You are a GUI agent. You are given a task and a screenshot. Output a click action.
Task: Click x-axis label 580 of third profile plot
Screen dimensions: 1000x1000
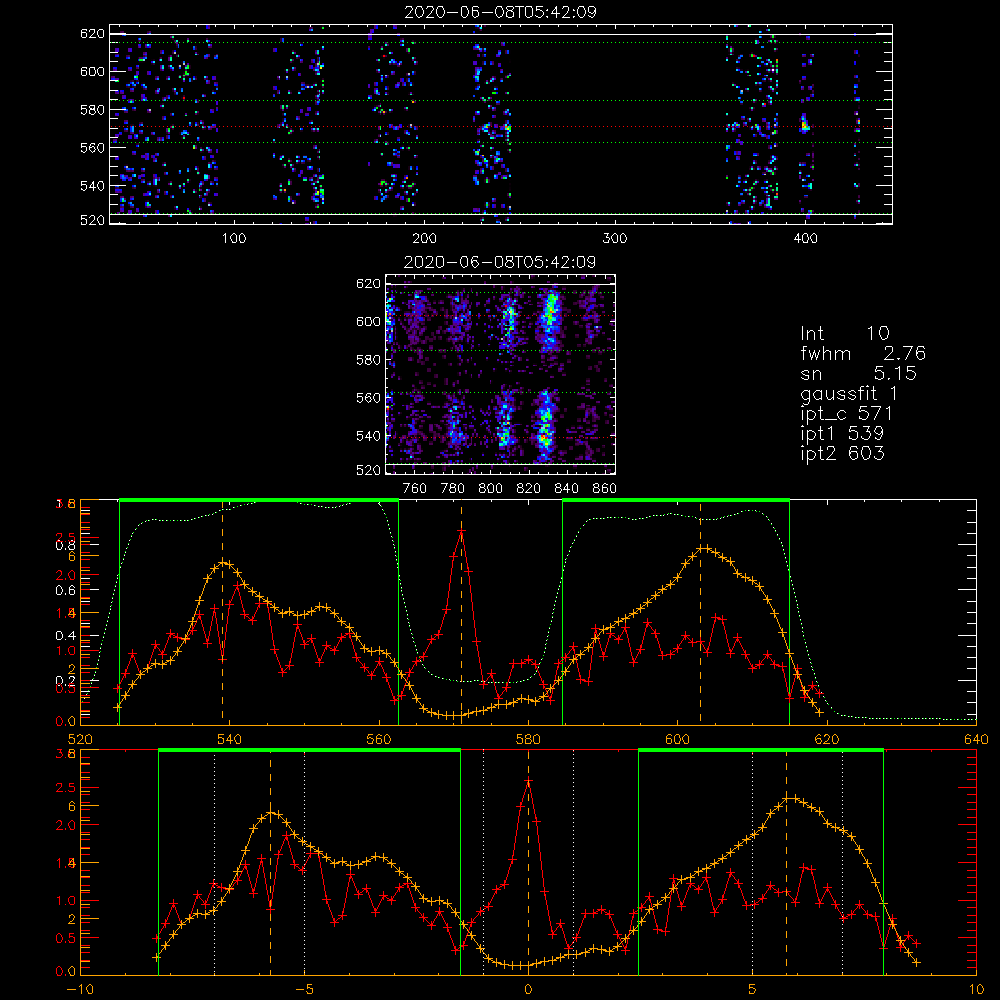tap(528, 740)
